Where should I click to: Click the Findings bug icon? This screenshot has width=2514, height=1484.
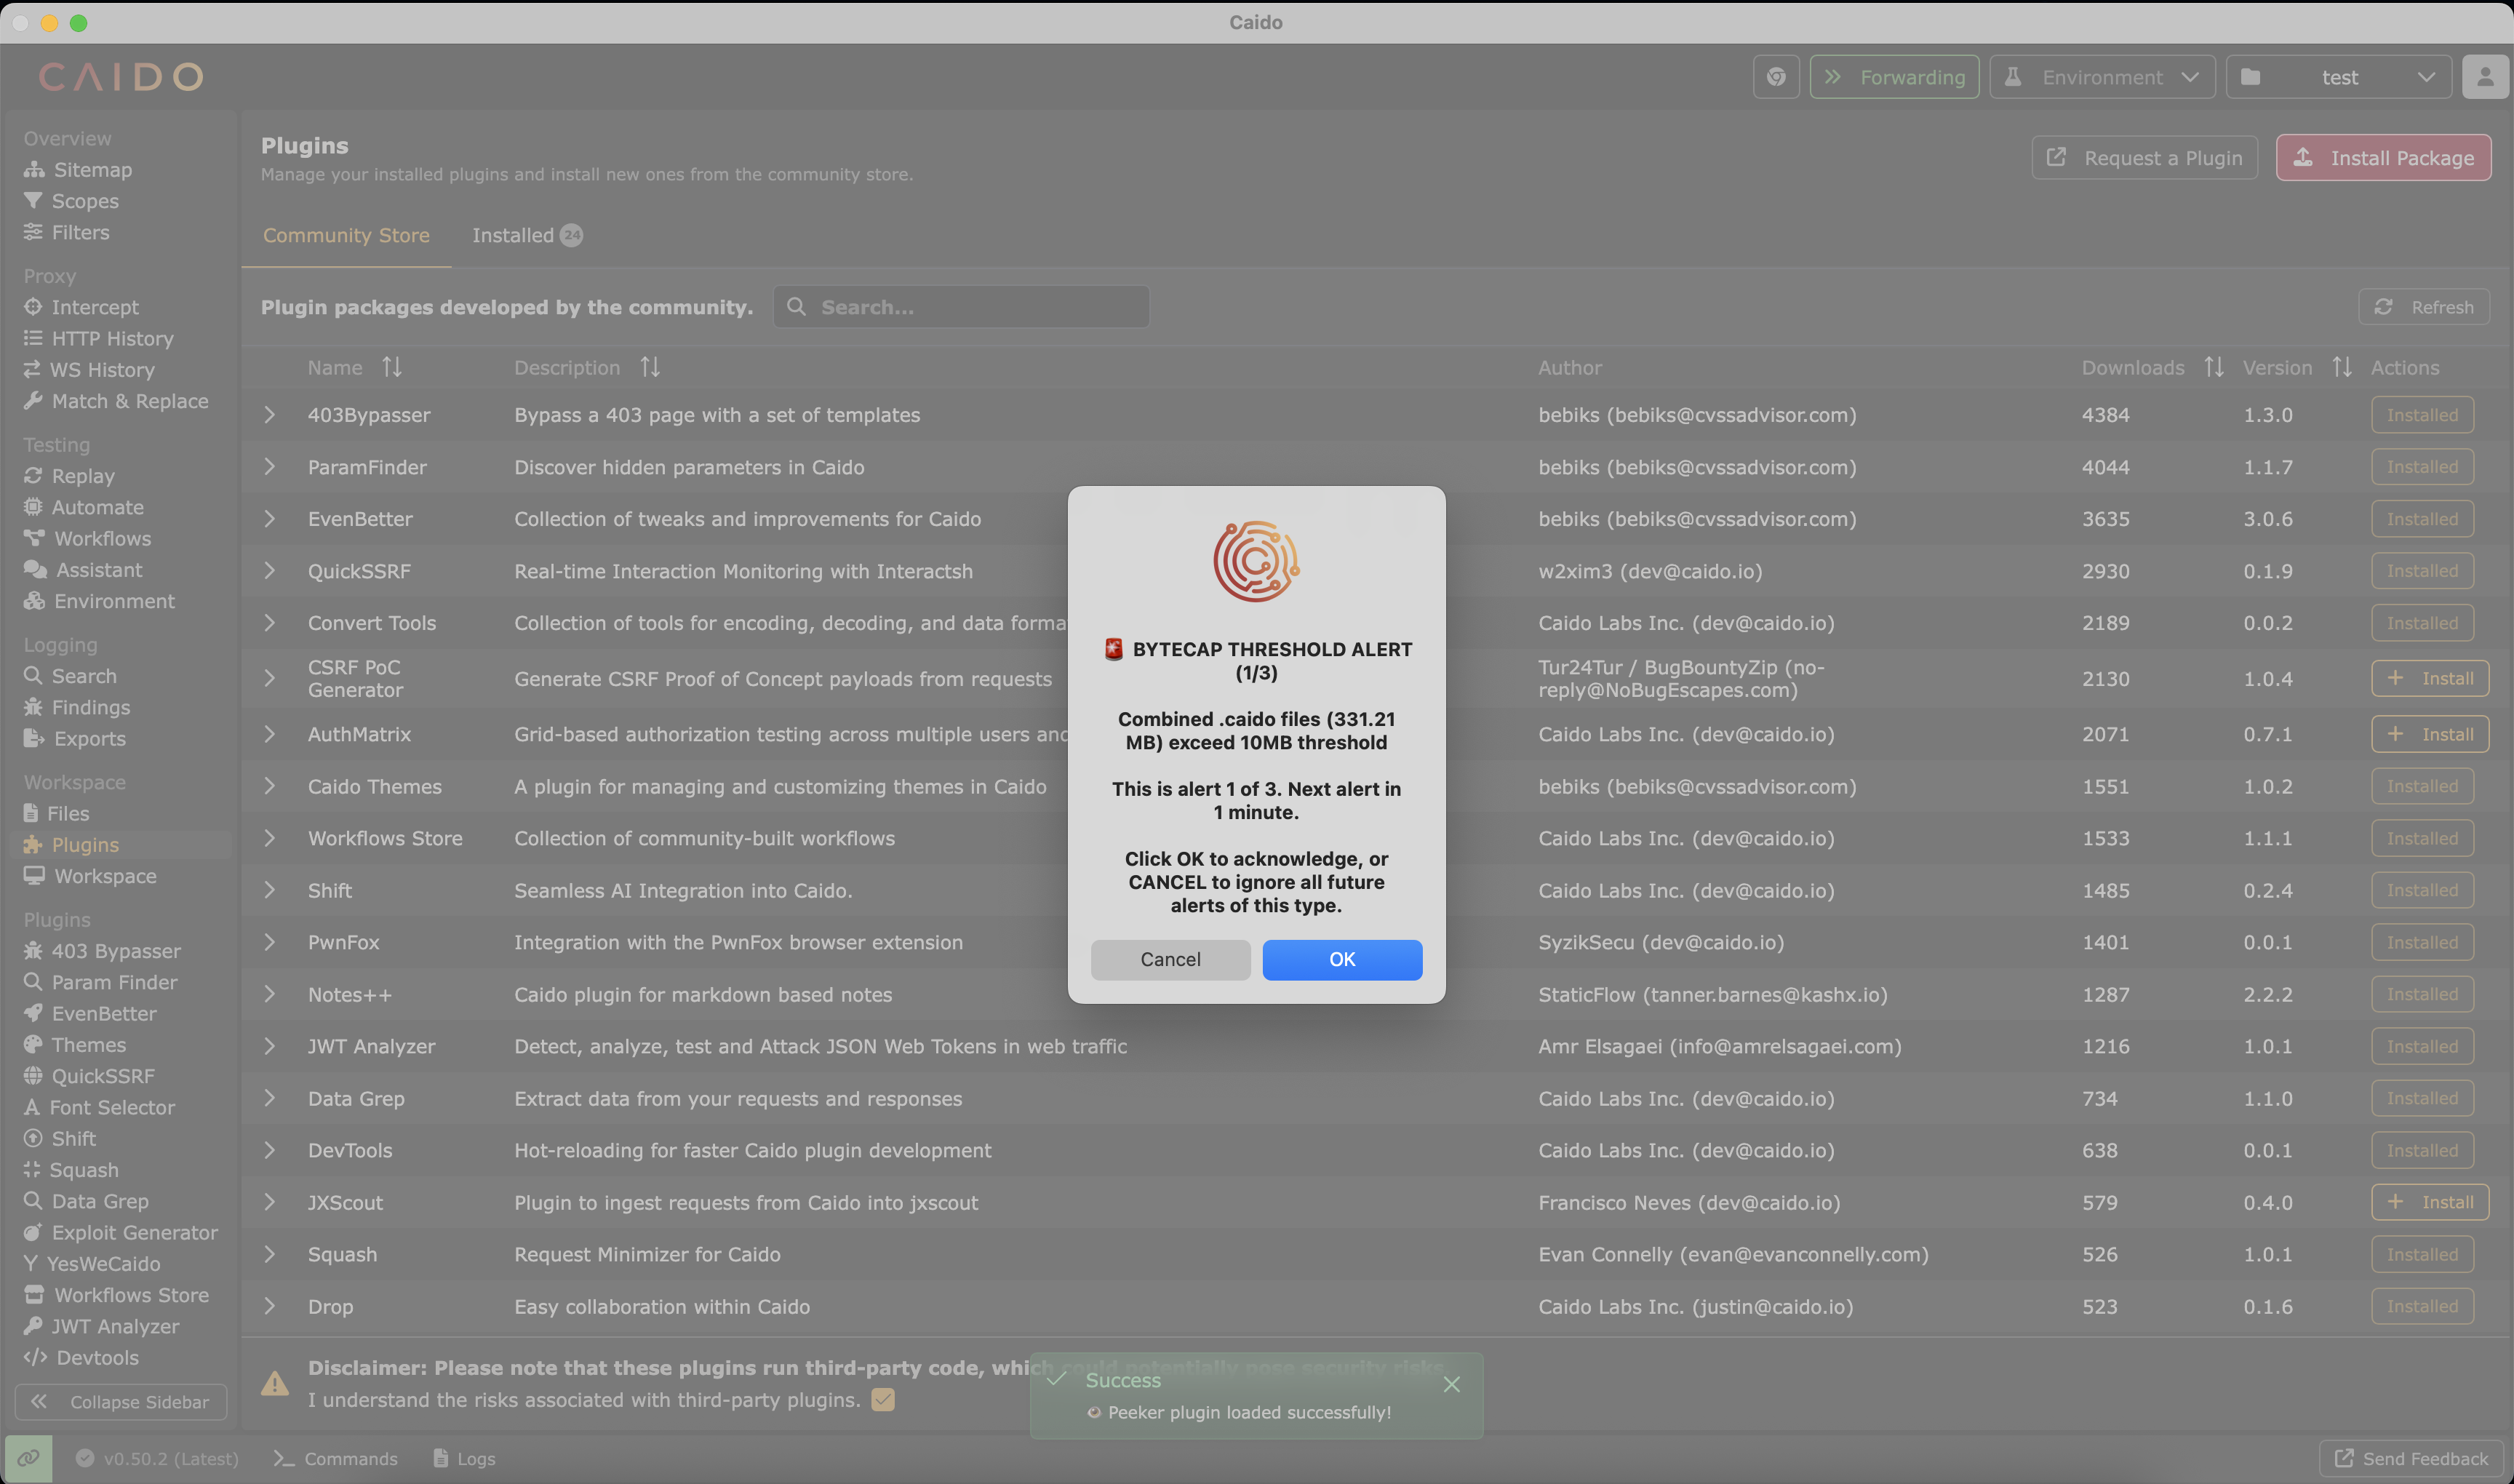(33, 707)
